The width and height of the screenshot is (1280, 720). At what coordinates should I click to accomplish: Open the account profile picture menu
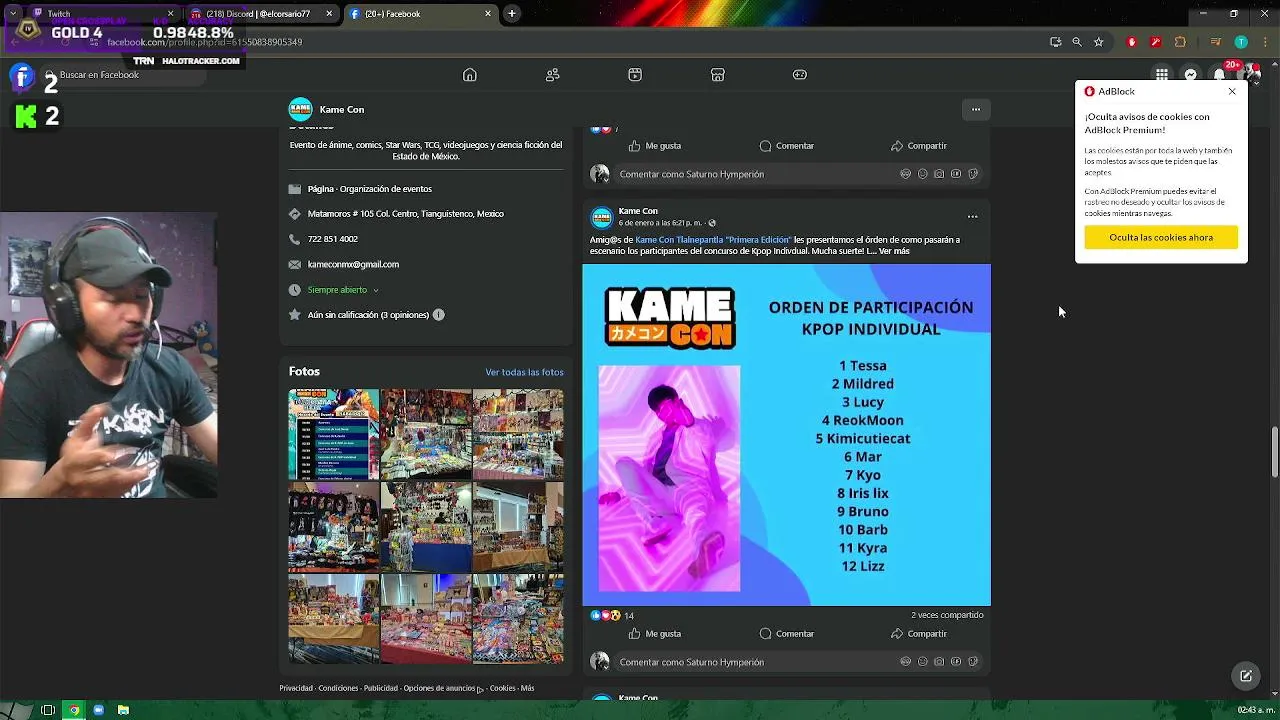click(1251, 75)
